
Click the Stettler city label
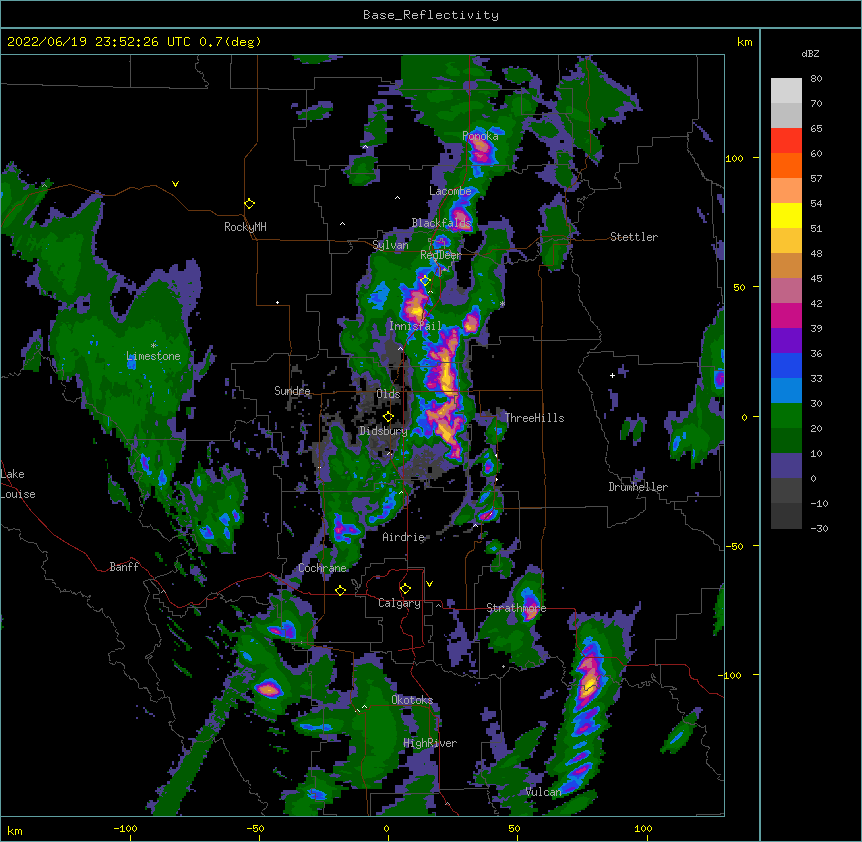tap(634, 237)
